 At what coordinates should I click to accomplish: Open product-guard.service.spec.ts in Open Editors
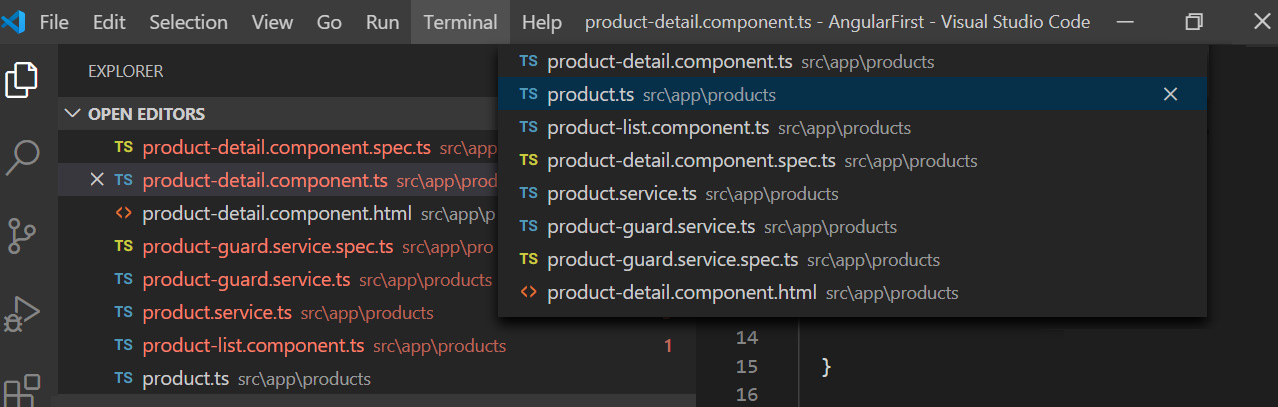pos(278,246)
